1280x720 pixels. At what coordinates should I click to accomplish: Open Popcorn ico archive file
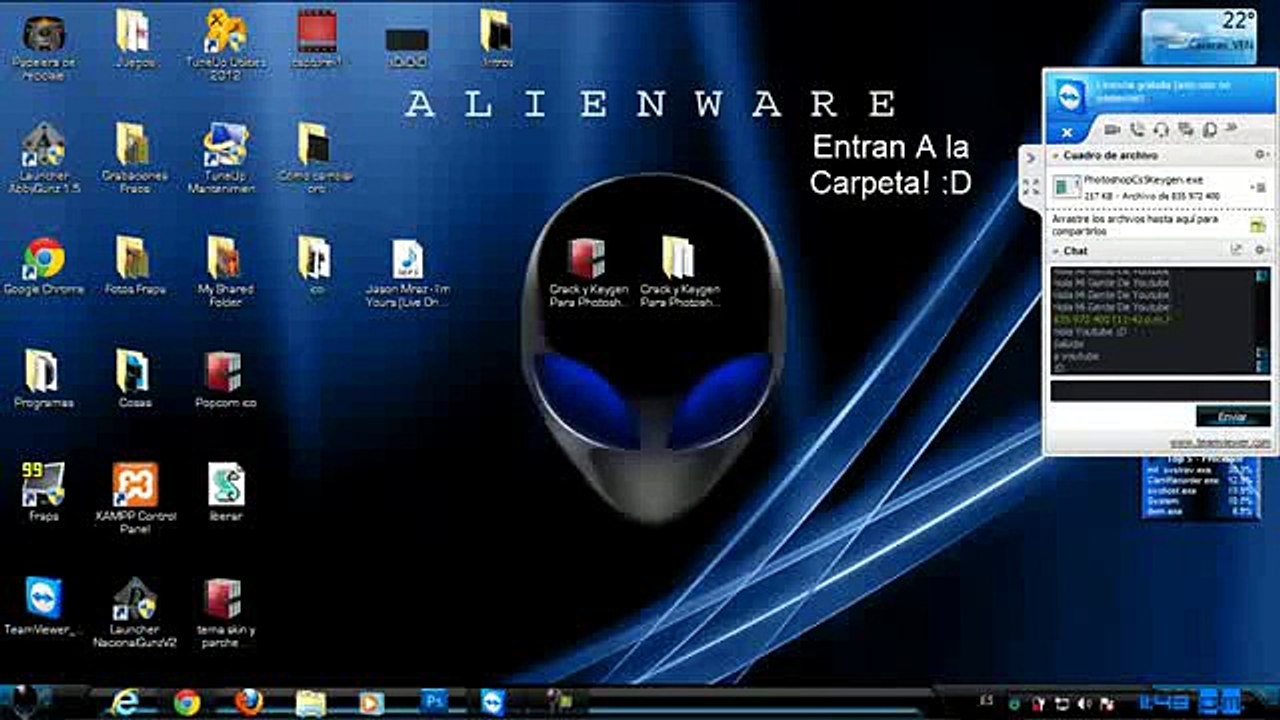point(225,378)
